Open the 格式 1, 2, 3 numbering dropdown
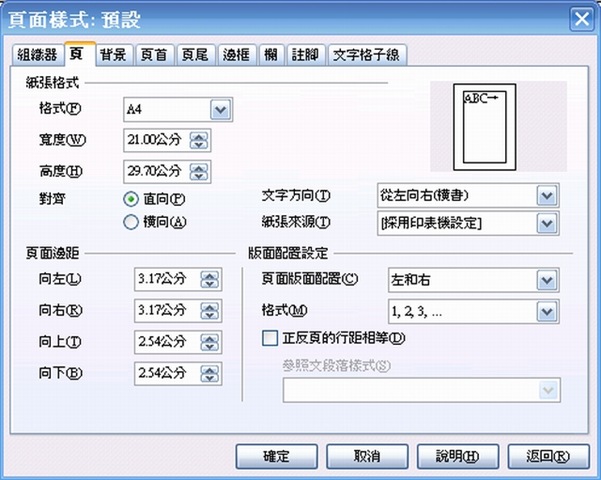 (547, 312)
